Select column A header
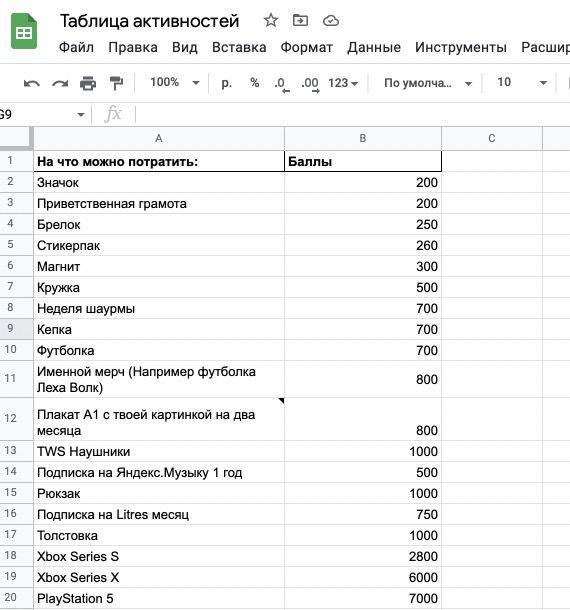This screenshot has width=570, height=610. (159, 138)
